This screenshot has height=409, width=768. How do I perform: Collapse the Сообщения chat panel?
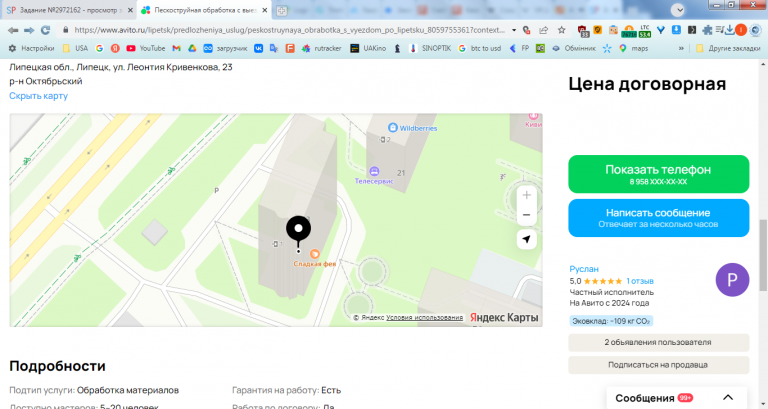(x=728, y=397)
